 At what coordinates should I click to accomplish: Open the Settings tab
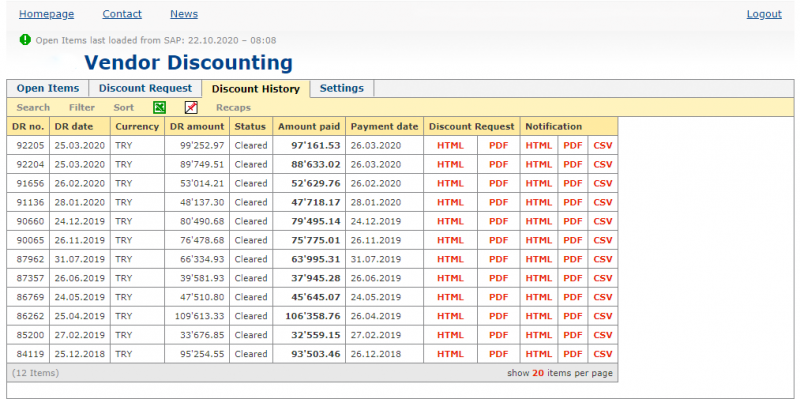point(342,88)
